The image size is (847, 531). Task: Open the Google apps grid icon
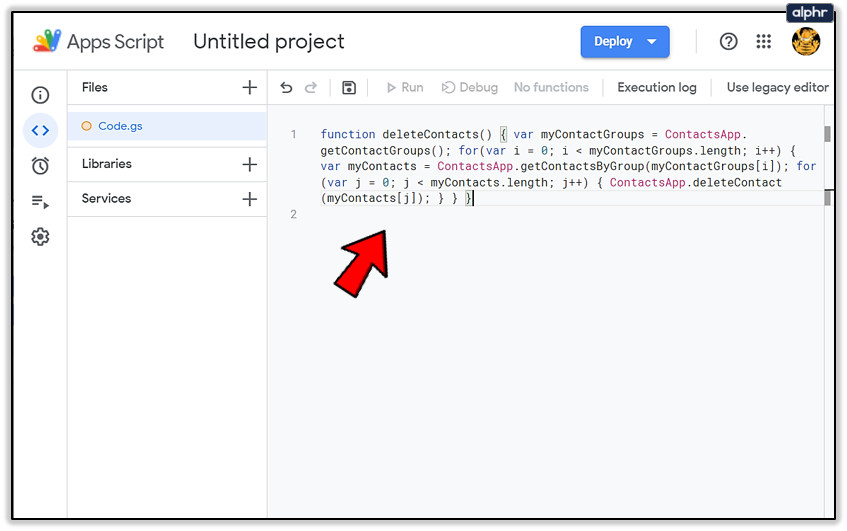764,42
